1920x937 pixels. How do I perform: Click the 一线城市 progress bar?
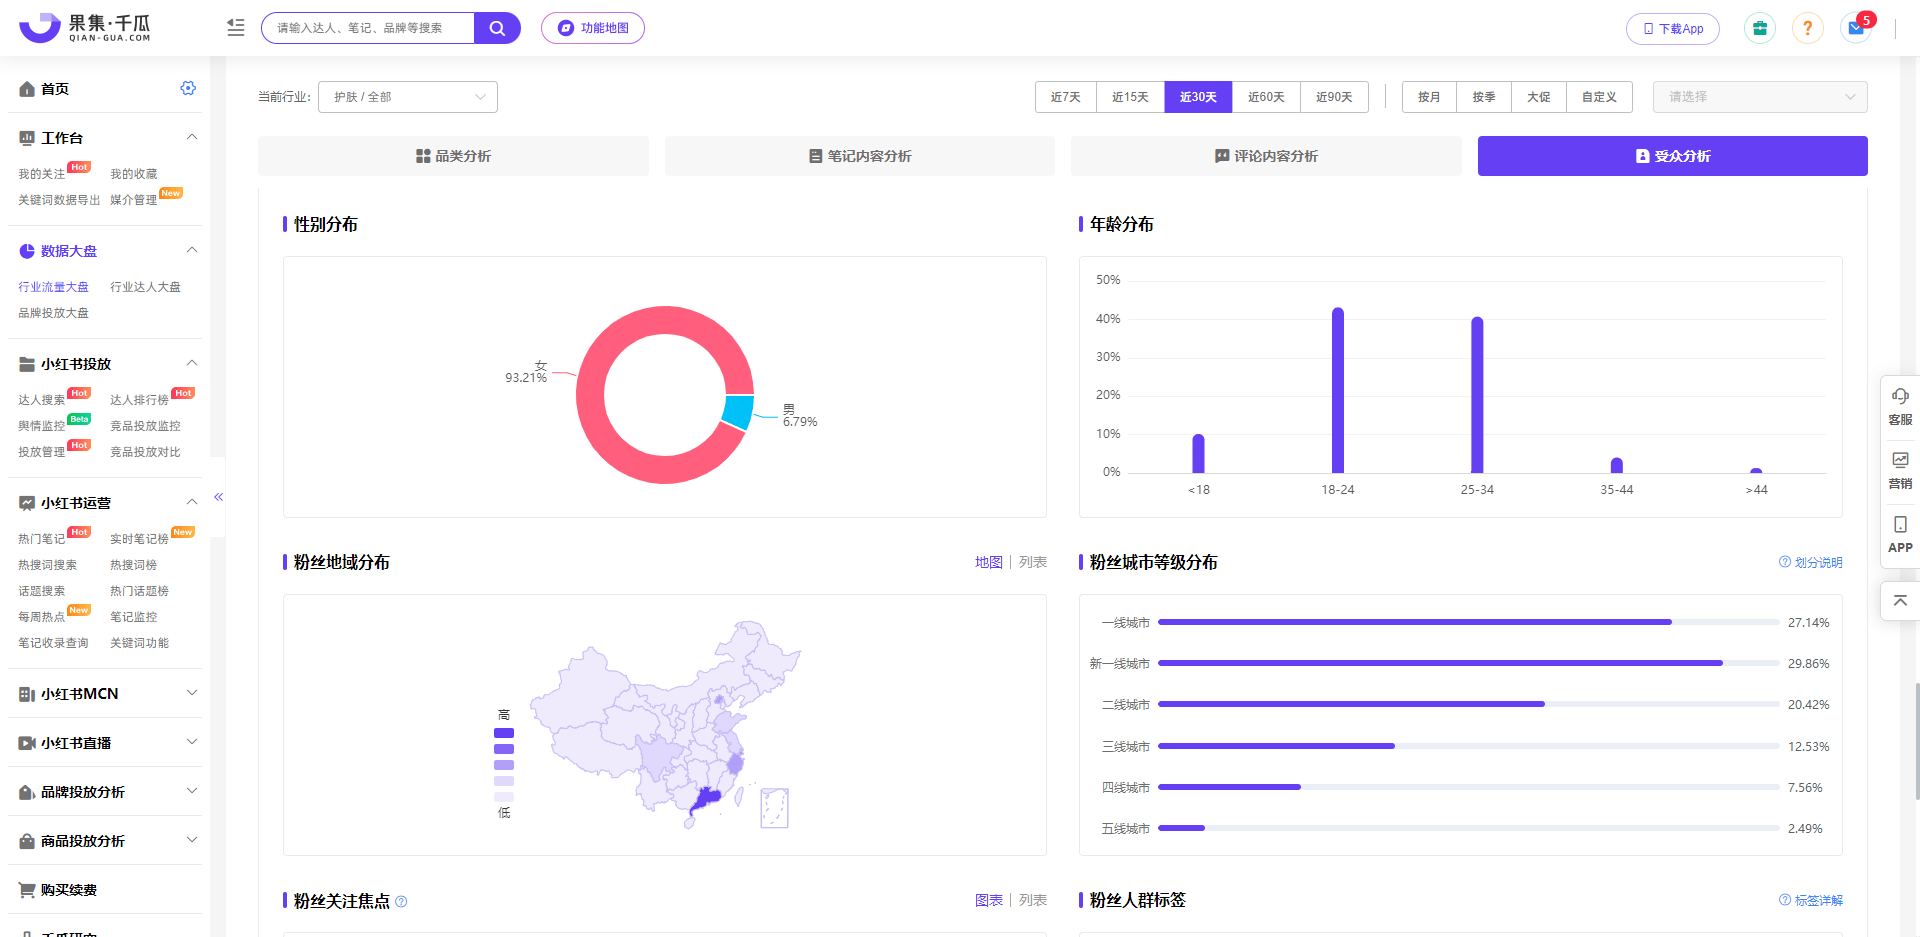tap(1468, 622)
